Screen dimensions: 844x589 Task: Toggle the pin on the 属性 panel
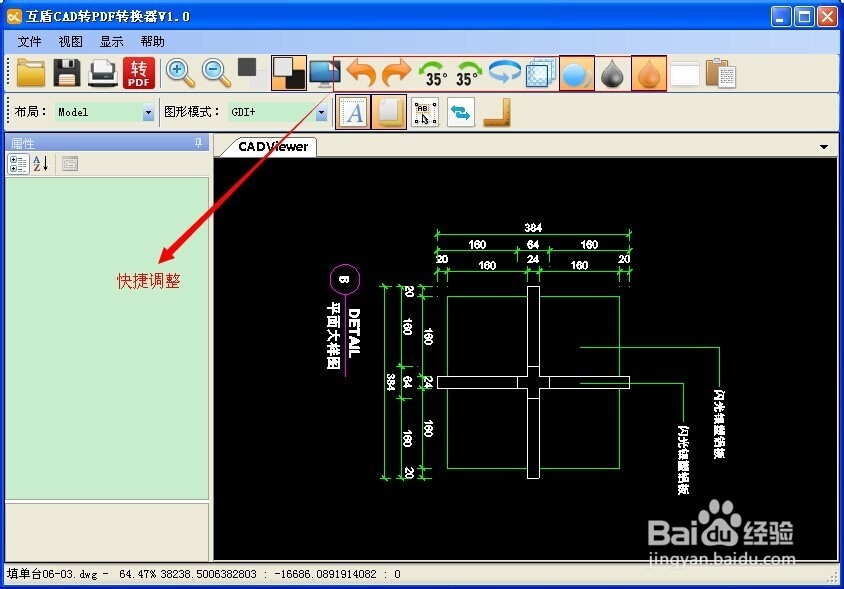click(198, 143)
